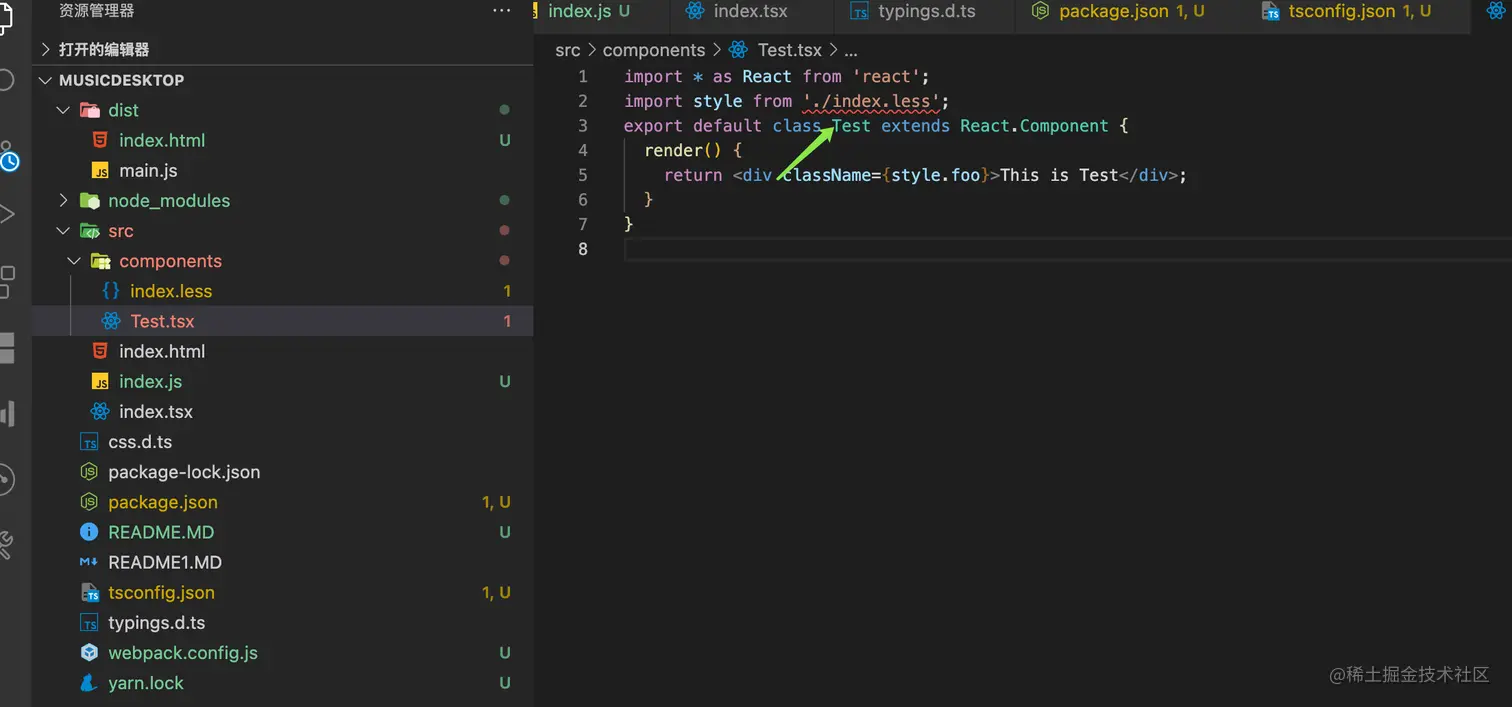1512x707 pixels.
Task: Click the src breadcrumb segment
Action: point(567,50)
